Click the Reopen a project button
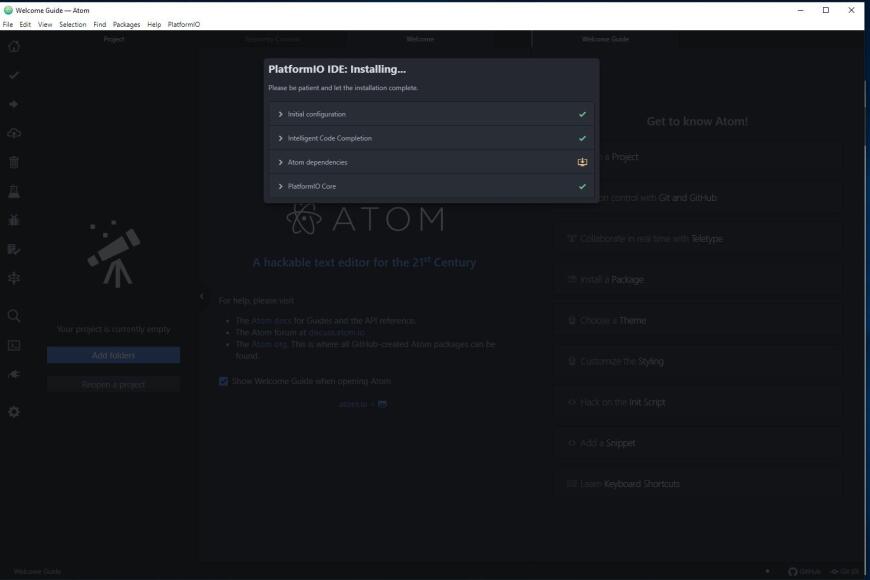 coord(113,385)
